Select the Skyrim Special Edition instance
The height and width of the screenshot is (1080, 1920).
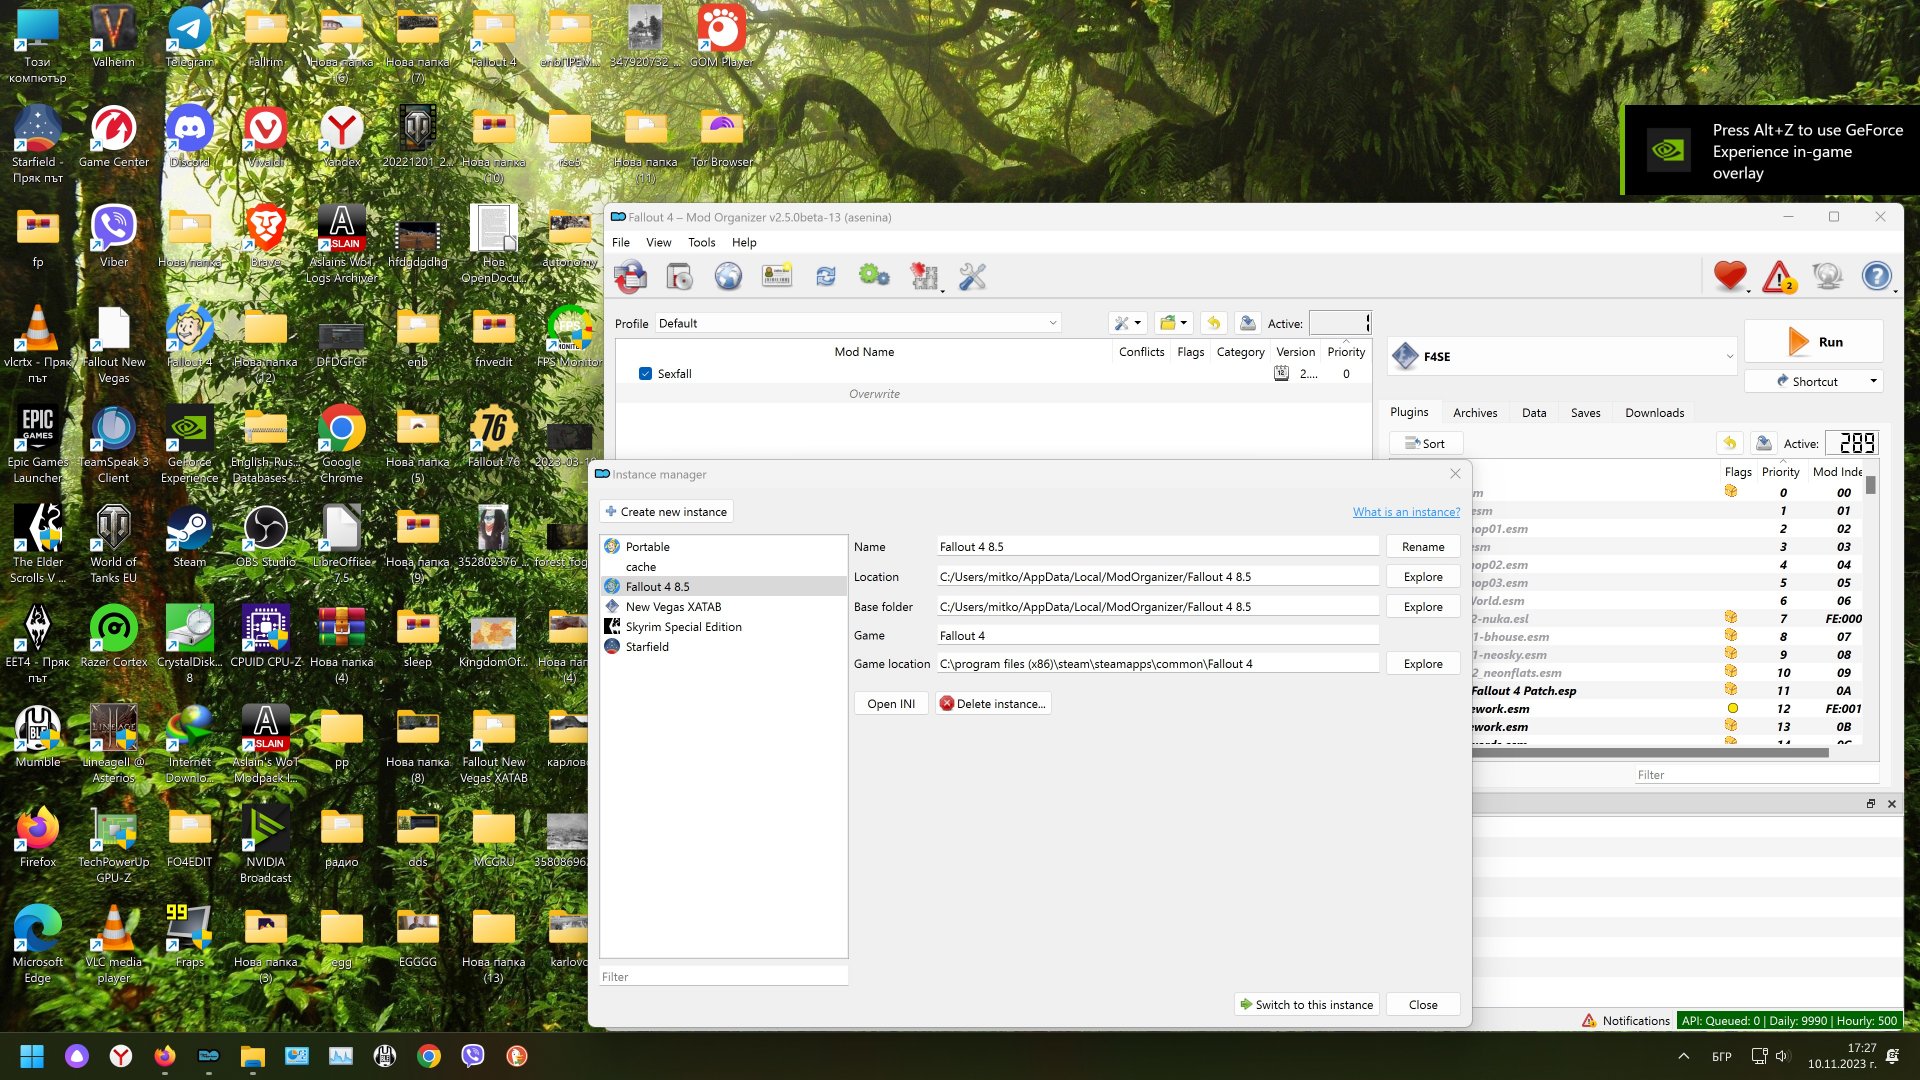683,627
